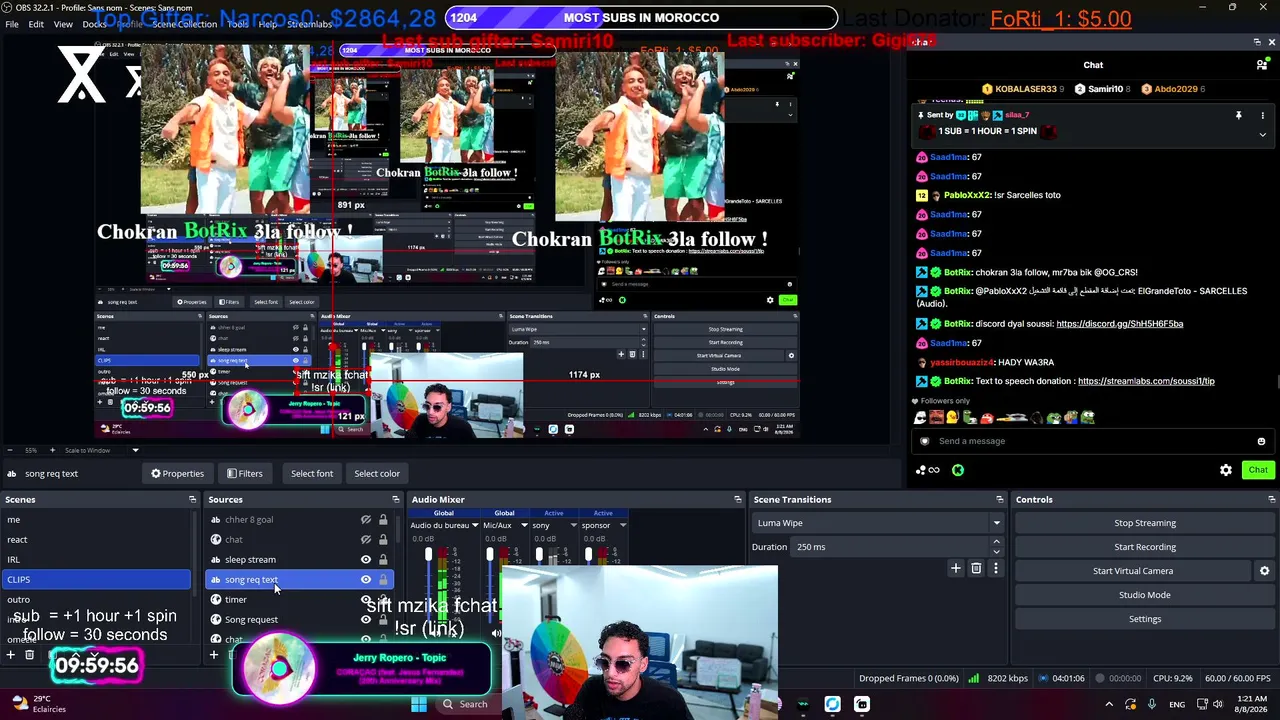1280x720 pixels.
Task: Click the green Kick logo icon
Action: pyautogui.click(x=958, y=470)
